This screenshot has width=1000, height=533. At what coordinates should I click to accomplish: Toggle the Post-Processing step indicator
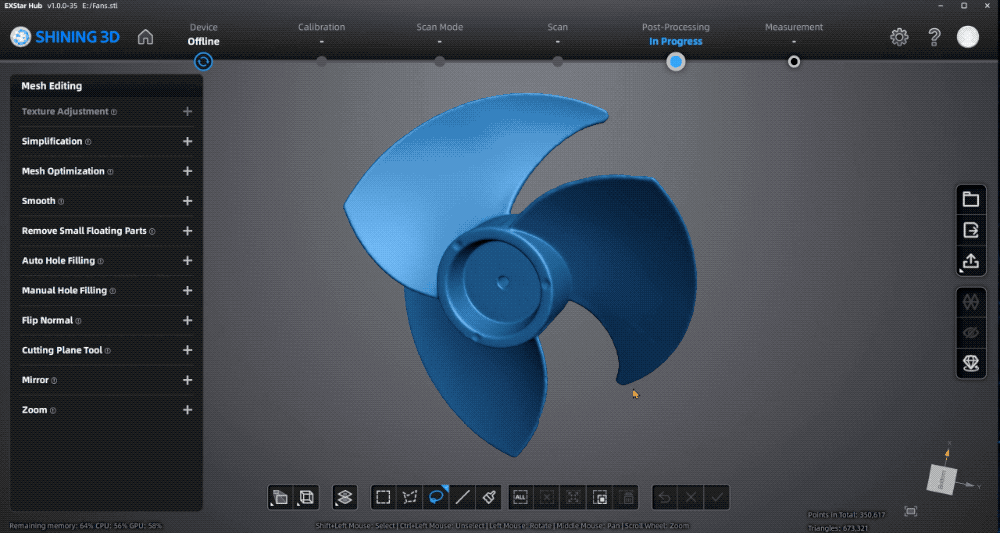[x=676, y=62]
